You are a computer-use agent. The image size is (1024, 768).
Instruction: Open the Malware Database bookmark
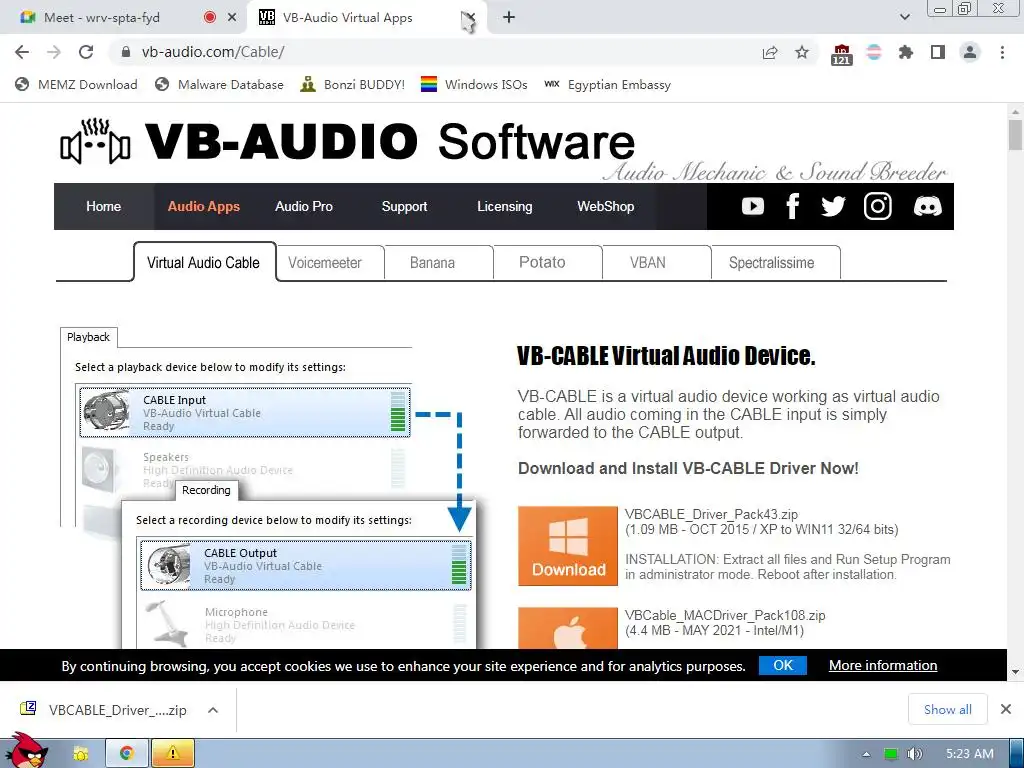[x=219, y=84]
